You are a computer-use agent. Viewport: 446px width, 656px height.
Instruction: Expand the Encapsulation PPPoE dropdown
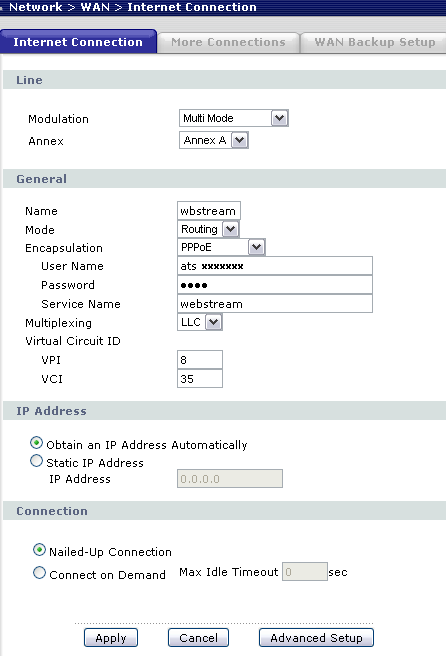[221, 247]
